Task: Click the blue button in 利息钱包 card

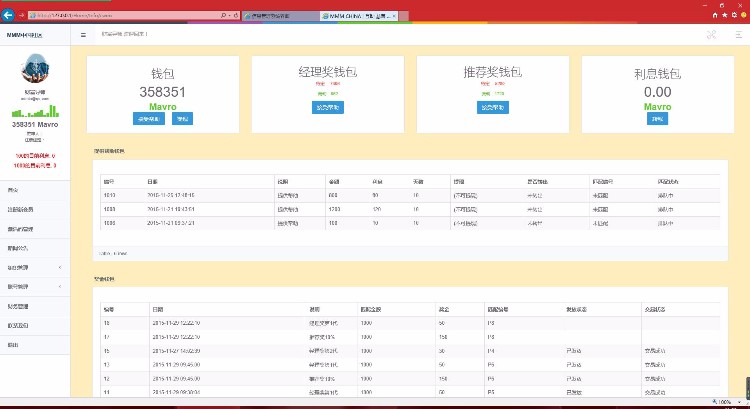Action: [x=657, y=119]
